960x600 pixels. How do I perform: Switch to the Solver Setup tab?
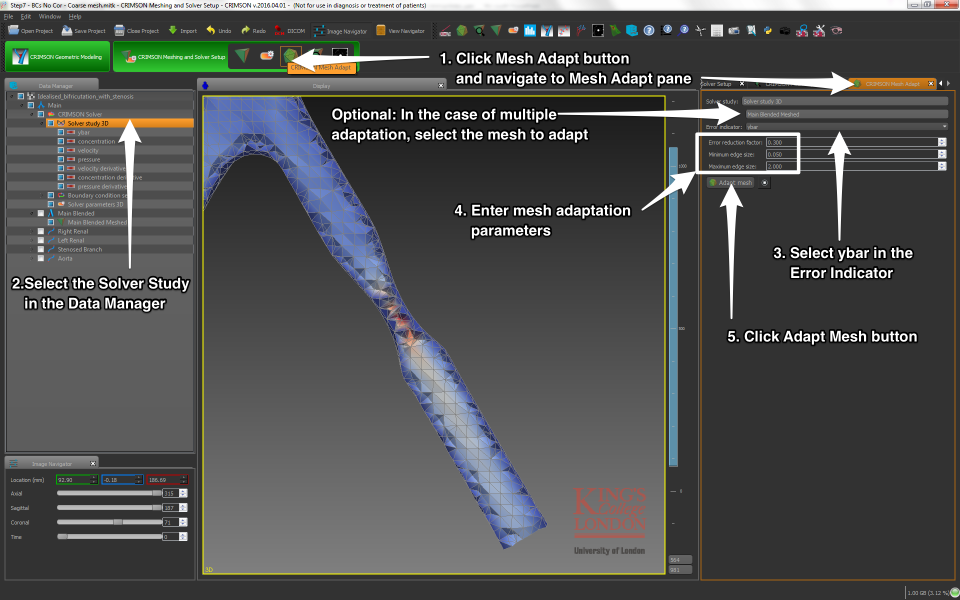[718, 83]
